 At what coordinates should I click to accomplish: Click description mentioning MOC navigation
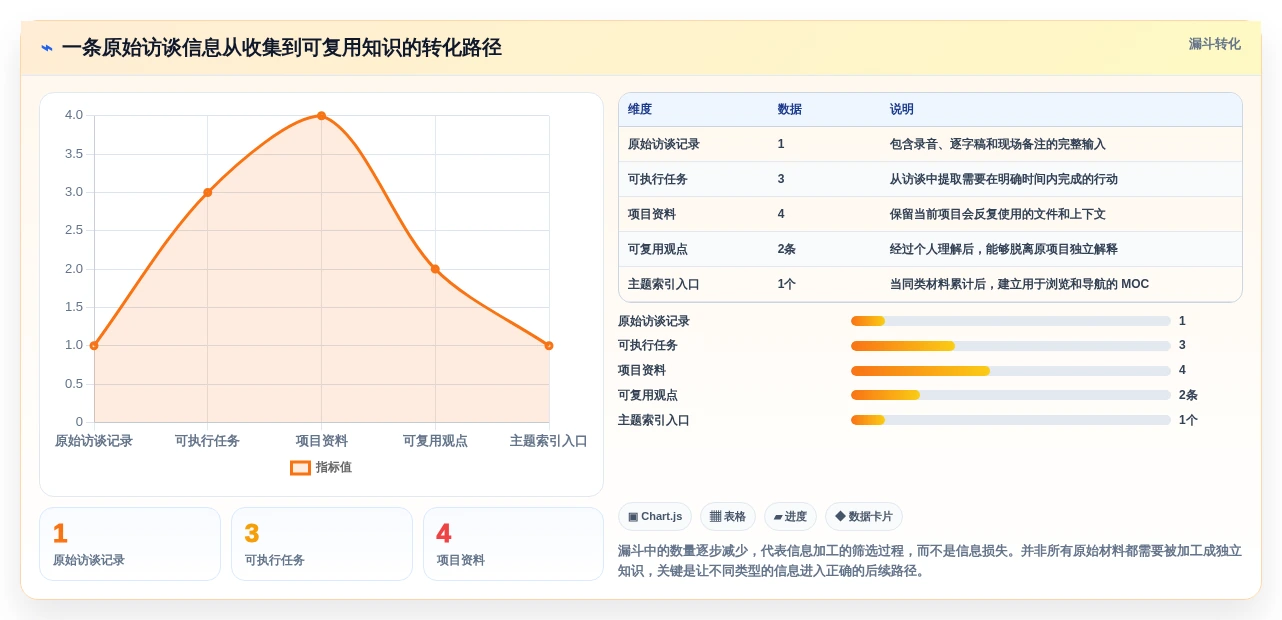tap(1020, 284)
